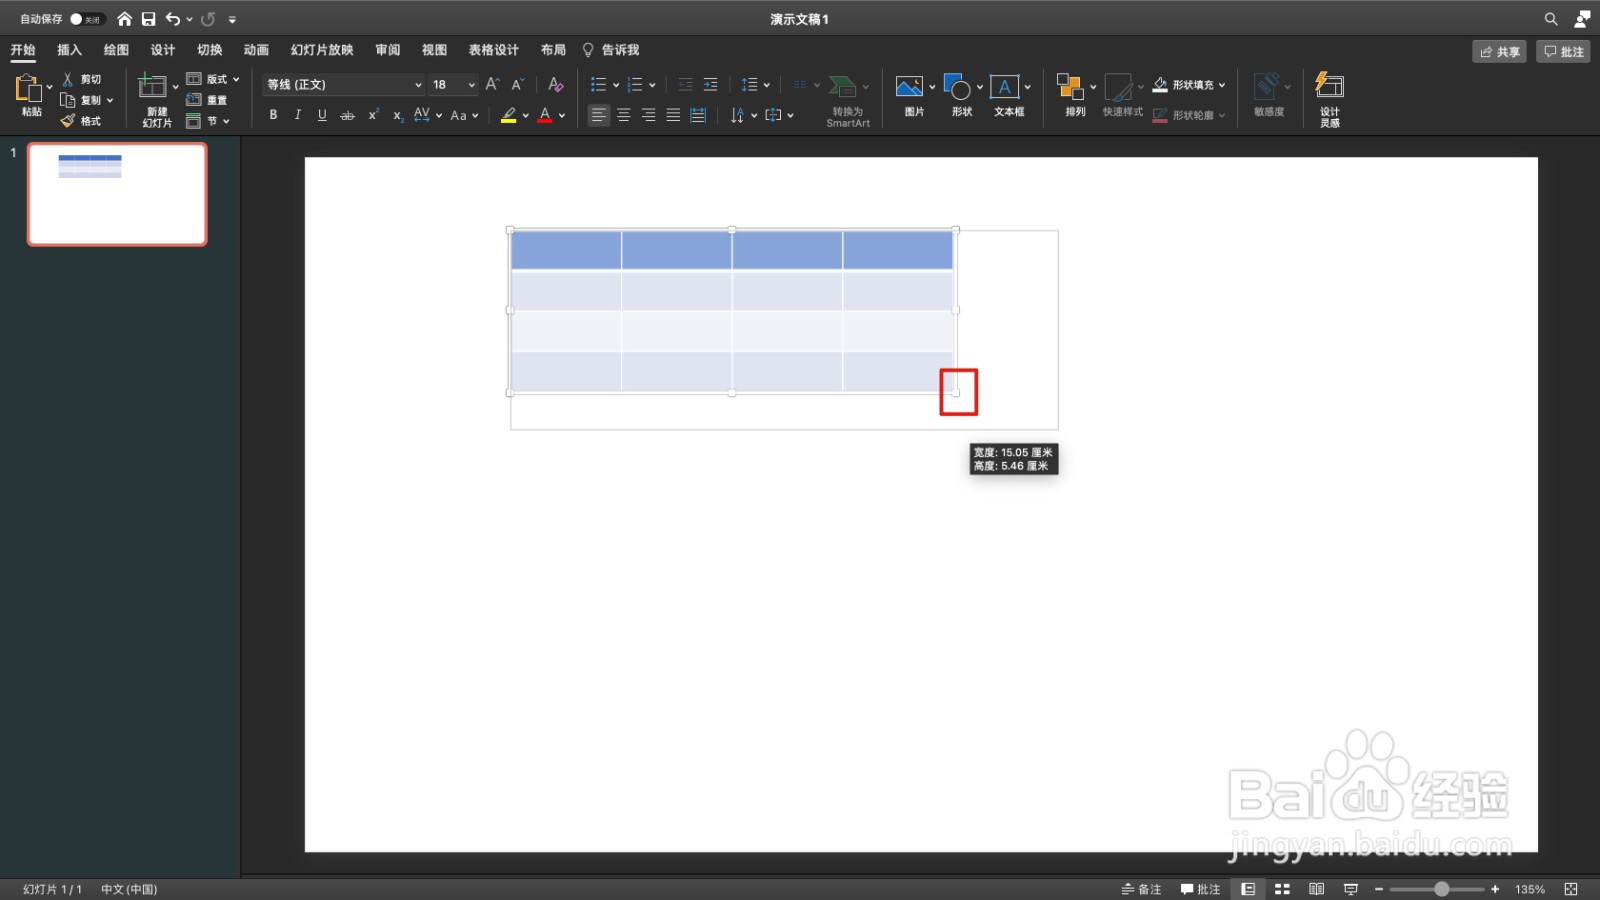Open the table 布局 (Layout) tab
This screenshot has width=1600, height=900.
553,50
